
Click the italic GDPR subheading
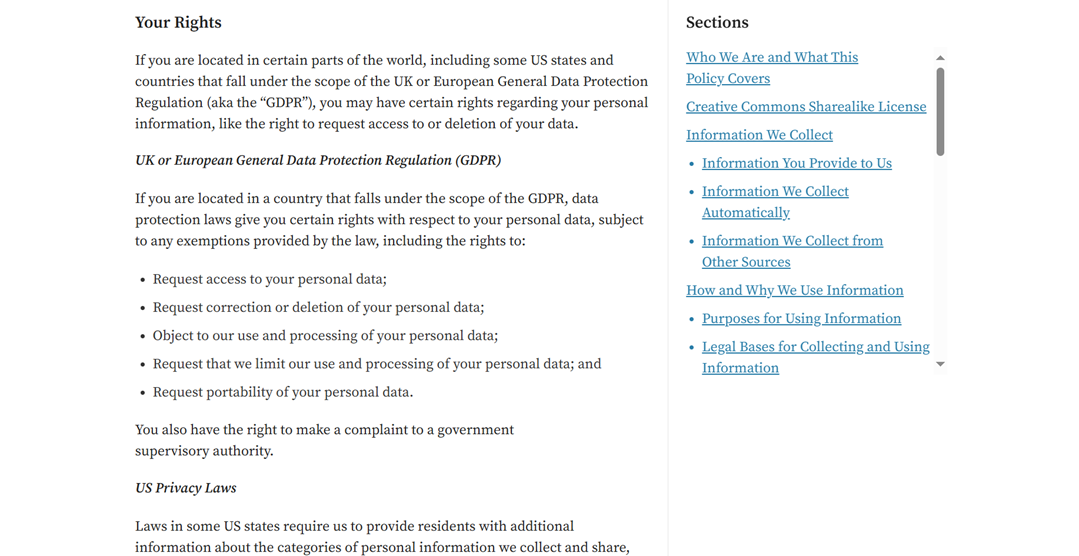(x=318, y=160)
